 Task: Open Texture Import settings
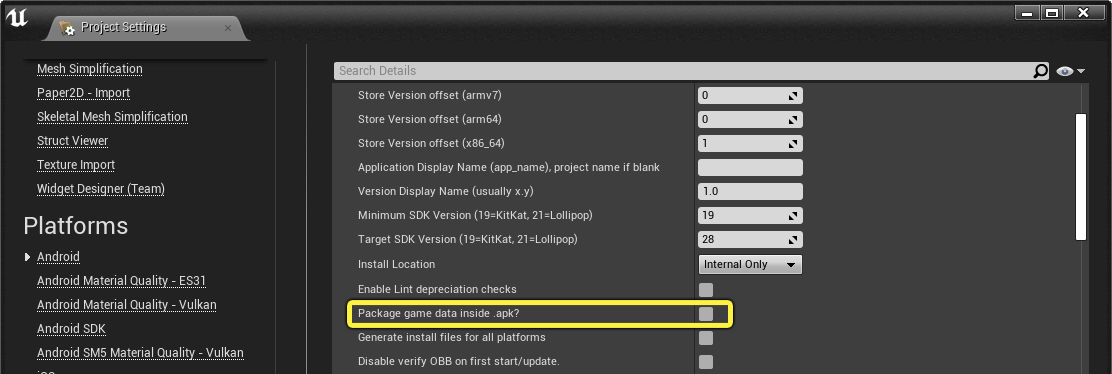click(x=76, y=165)
